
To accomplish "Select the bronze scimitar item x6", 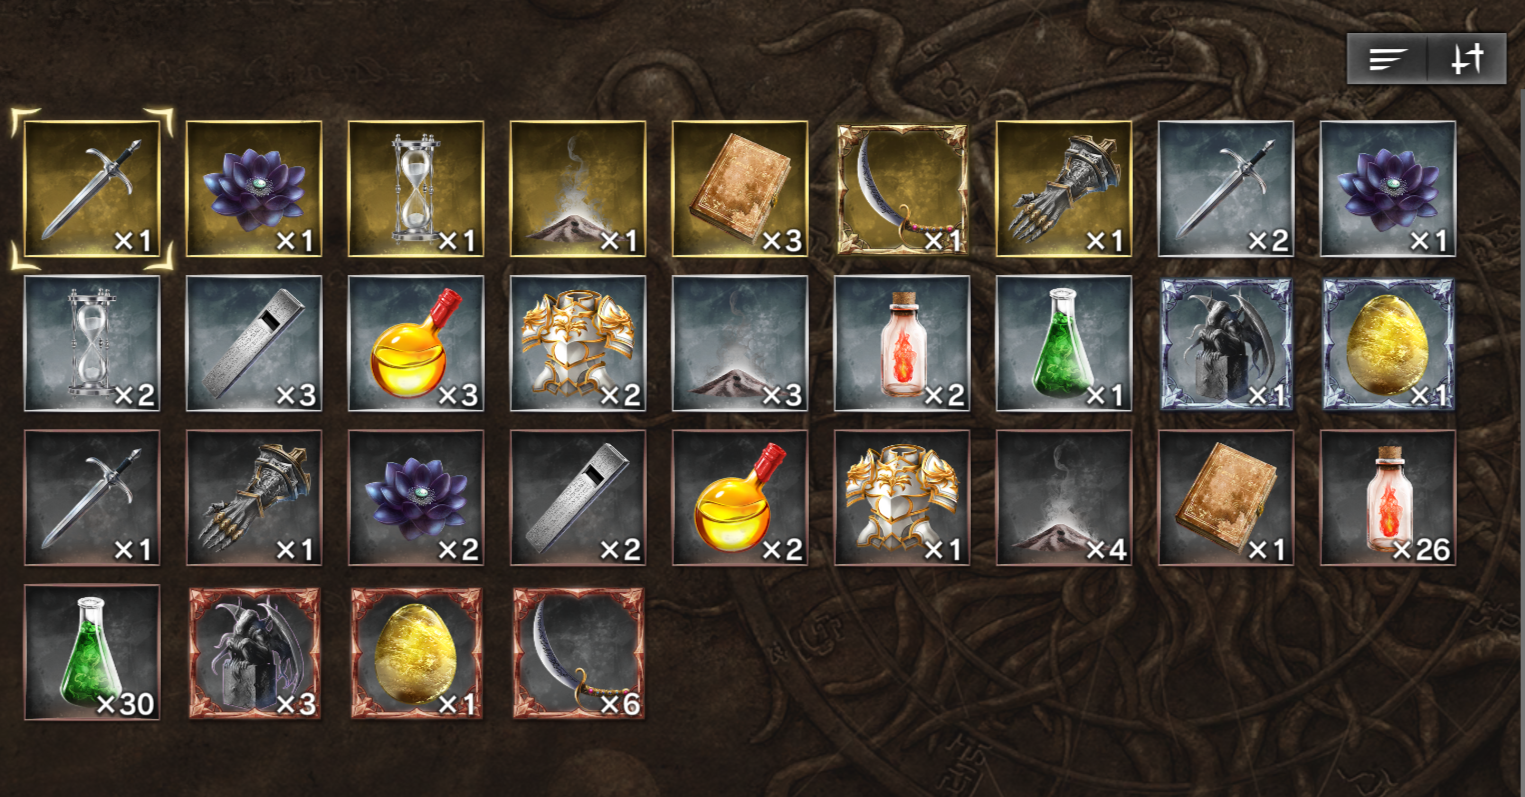I will [x=578, y=652].
